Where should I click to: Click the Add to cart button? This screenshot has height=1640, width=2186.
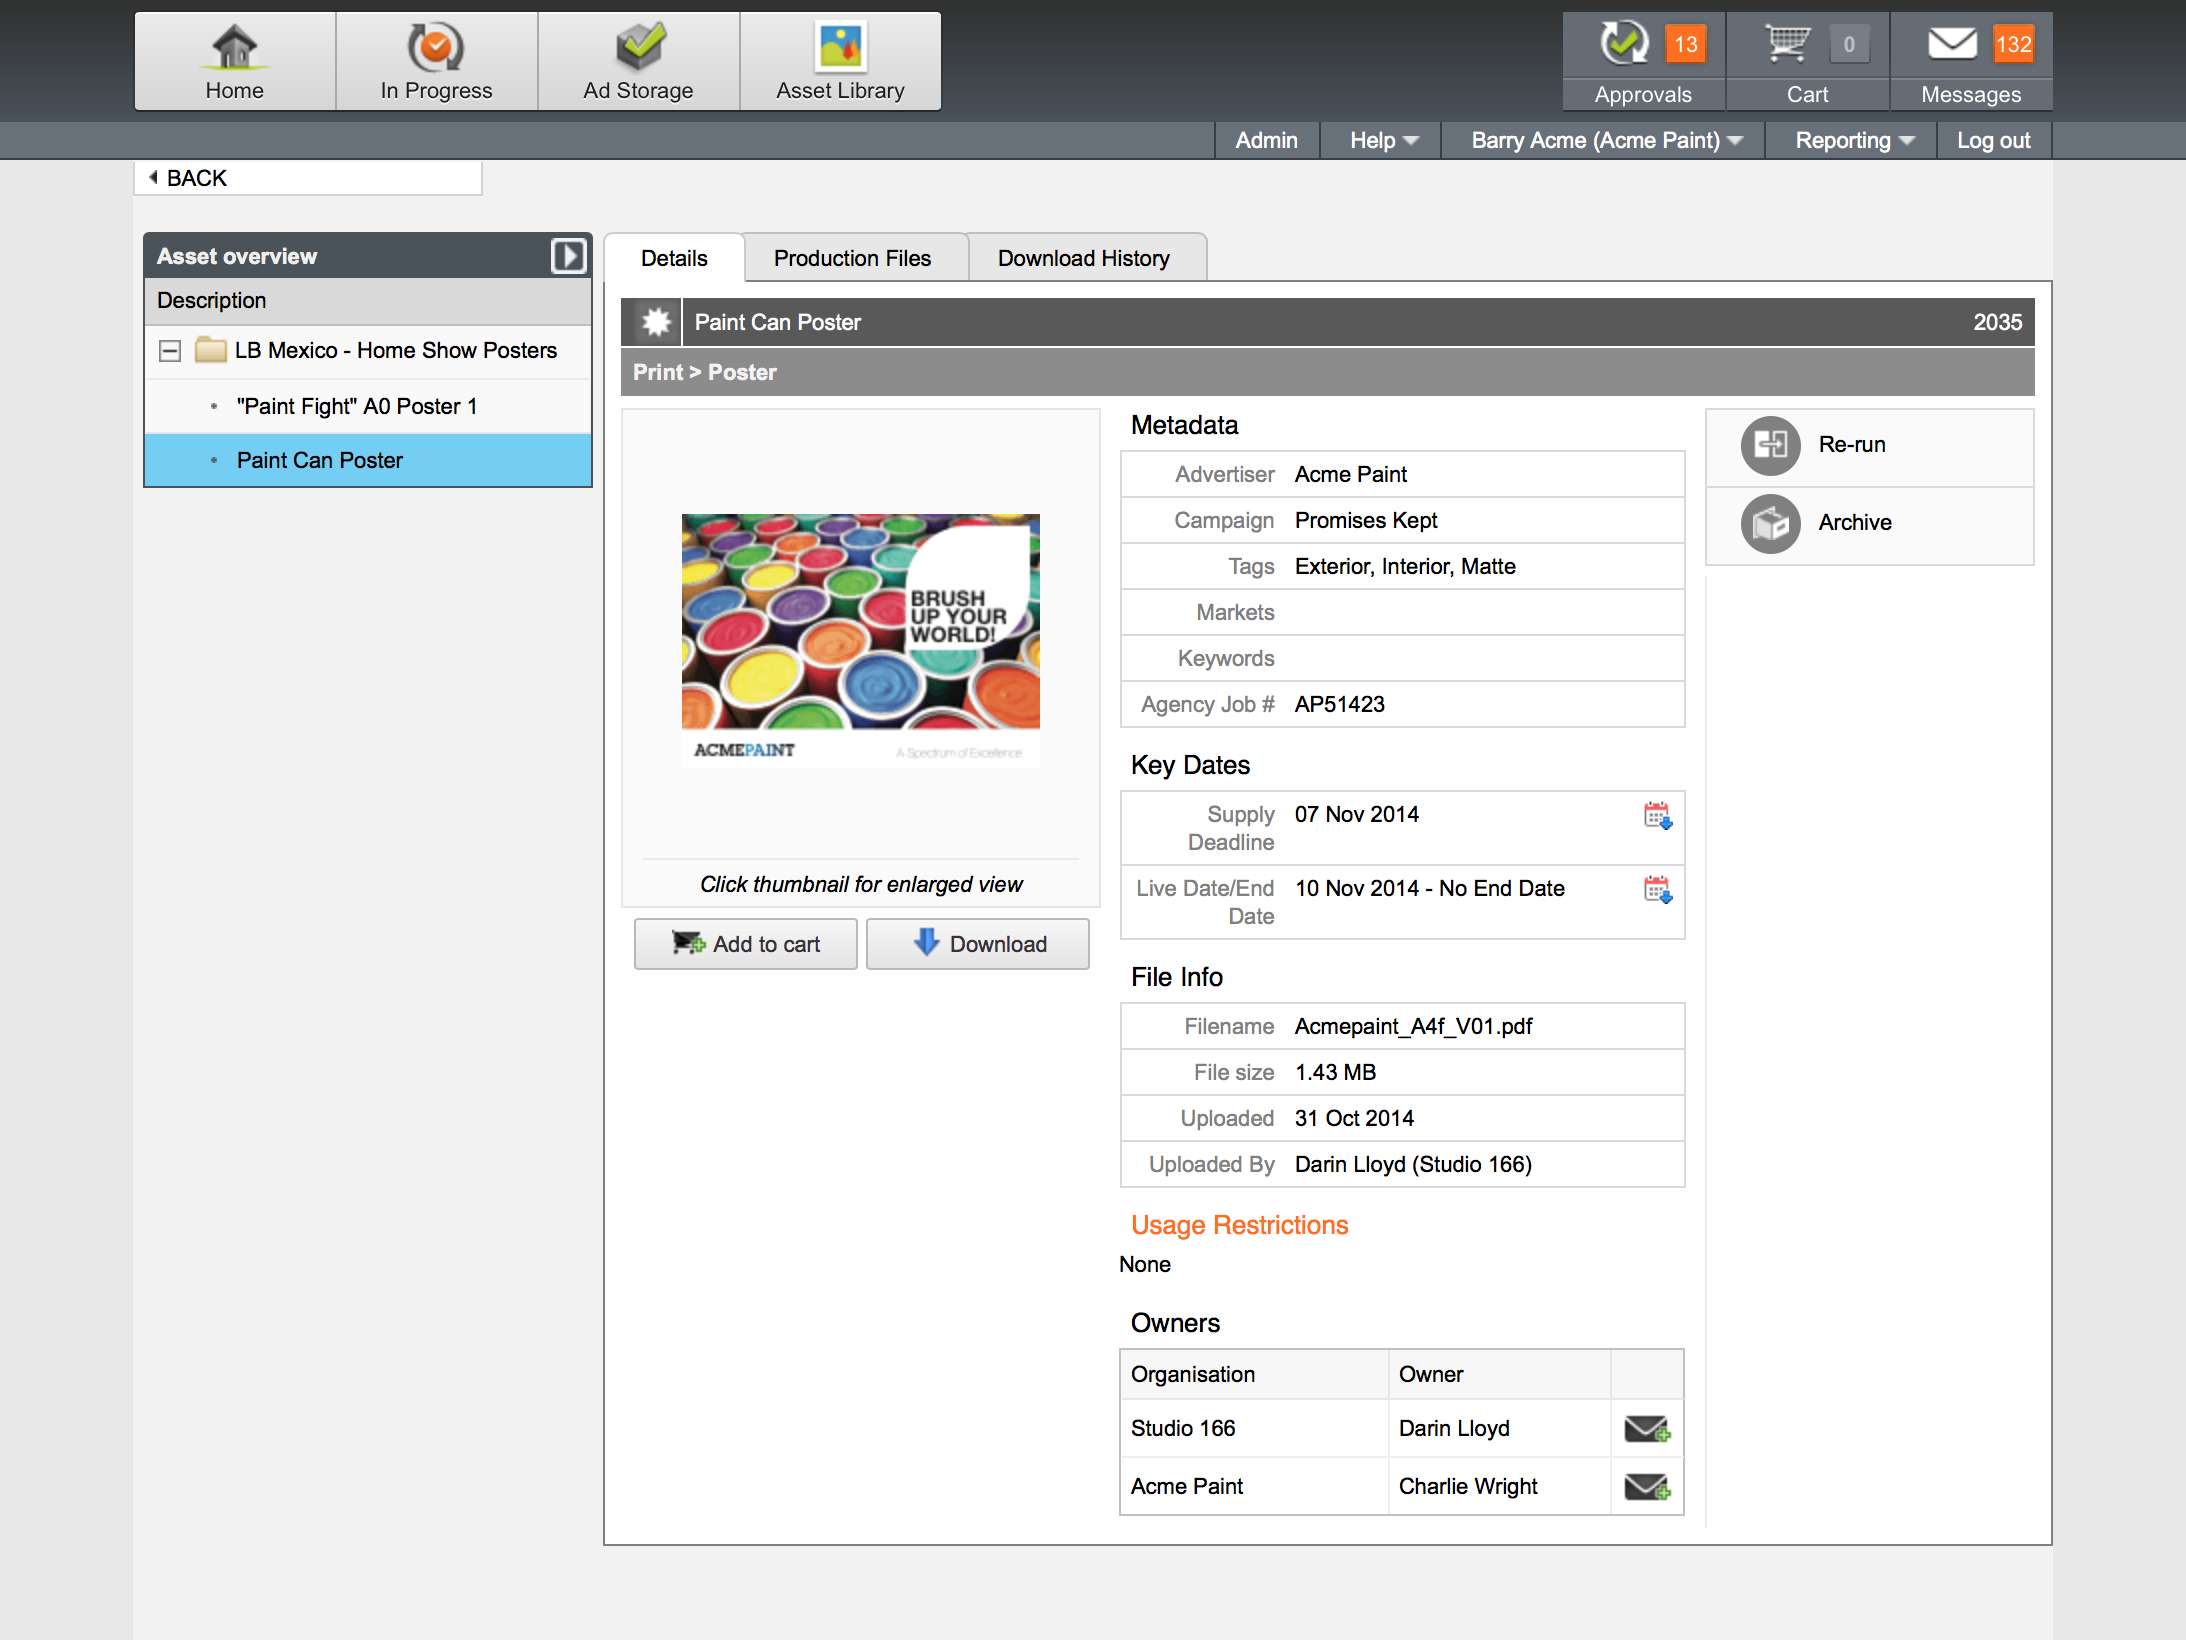pyautogui.click(x=746, y=944)
